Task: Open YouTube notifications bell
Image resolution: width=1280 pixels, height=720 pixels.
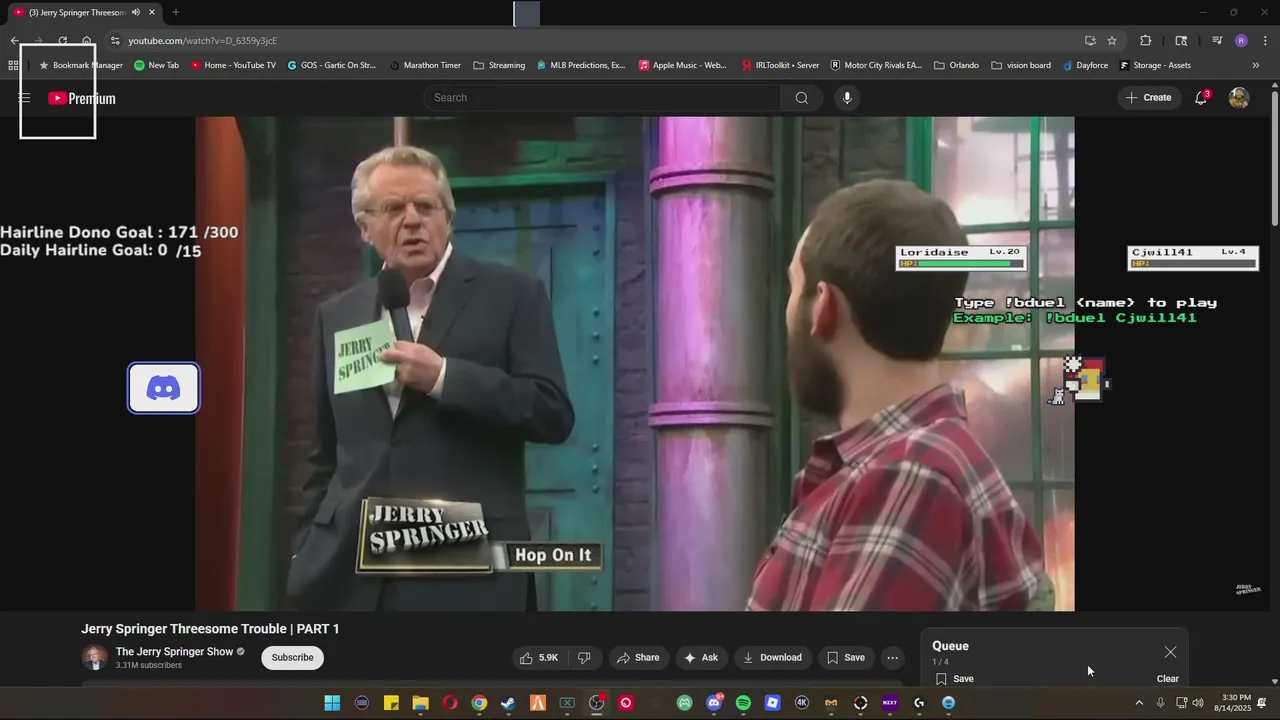Action: tap(1201, 98)
